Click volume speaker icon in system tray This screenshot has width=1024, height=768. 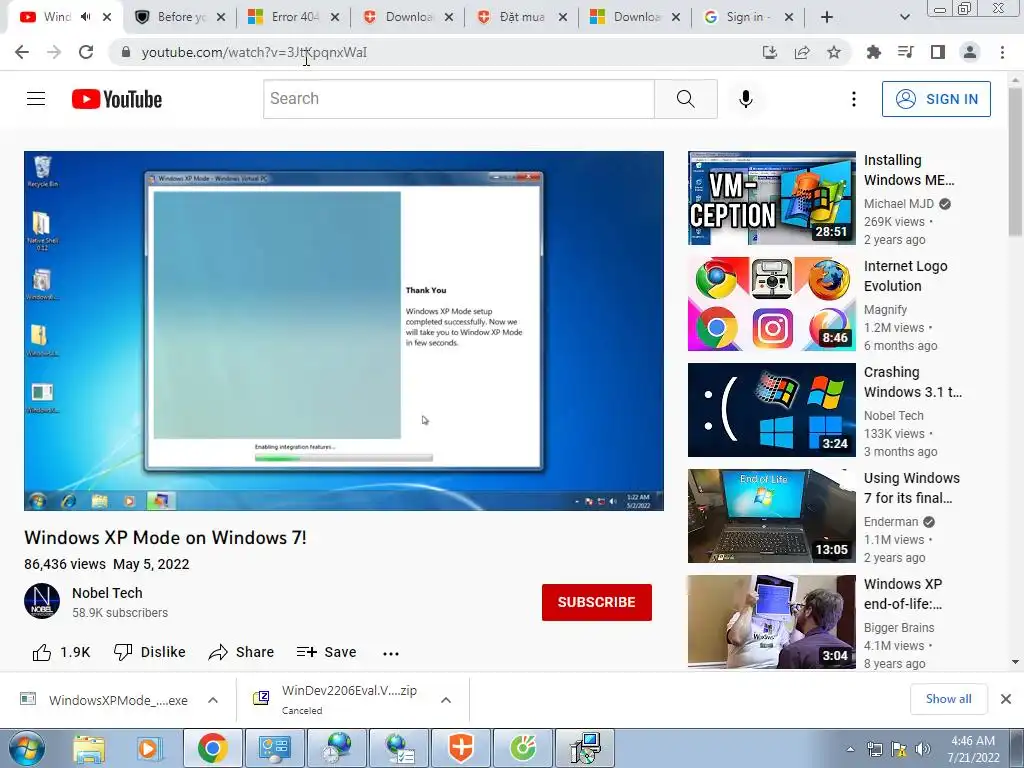[922, 750]
